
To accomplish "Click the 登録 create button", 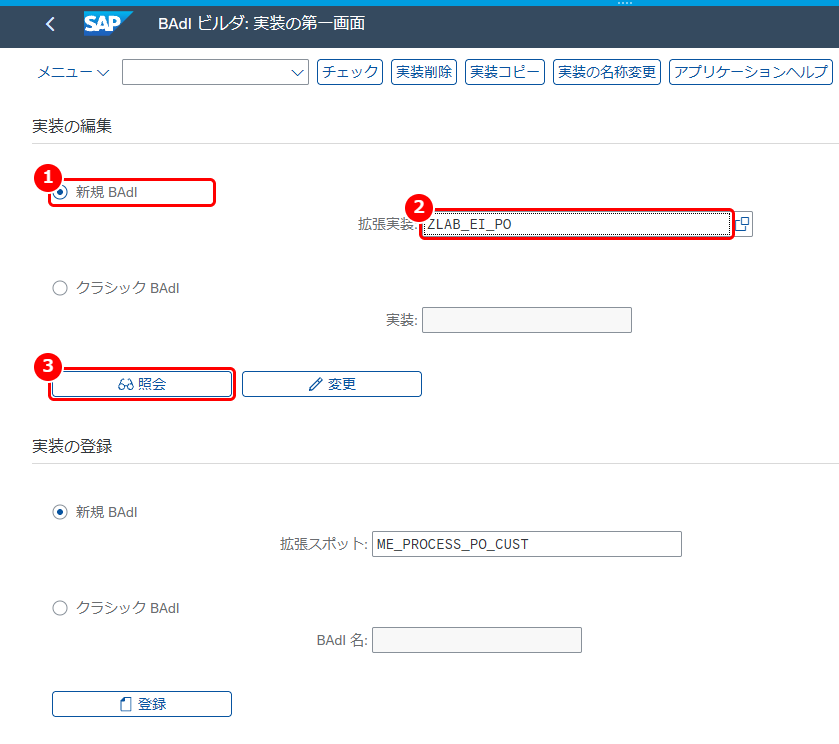I will [x=142, y=704].
